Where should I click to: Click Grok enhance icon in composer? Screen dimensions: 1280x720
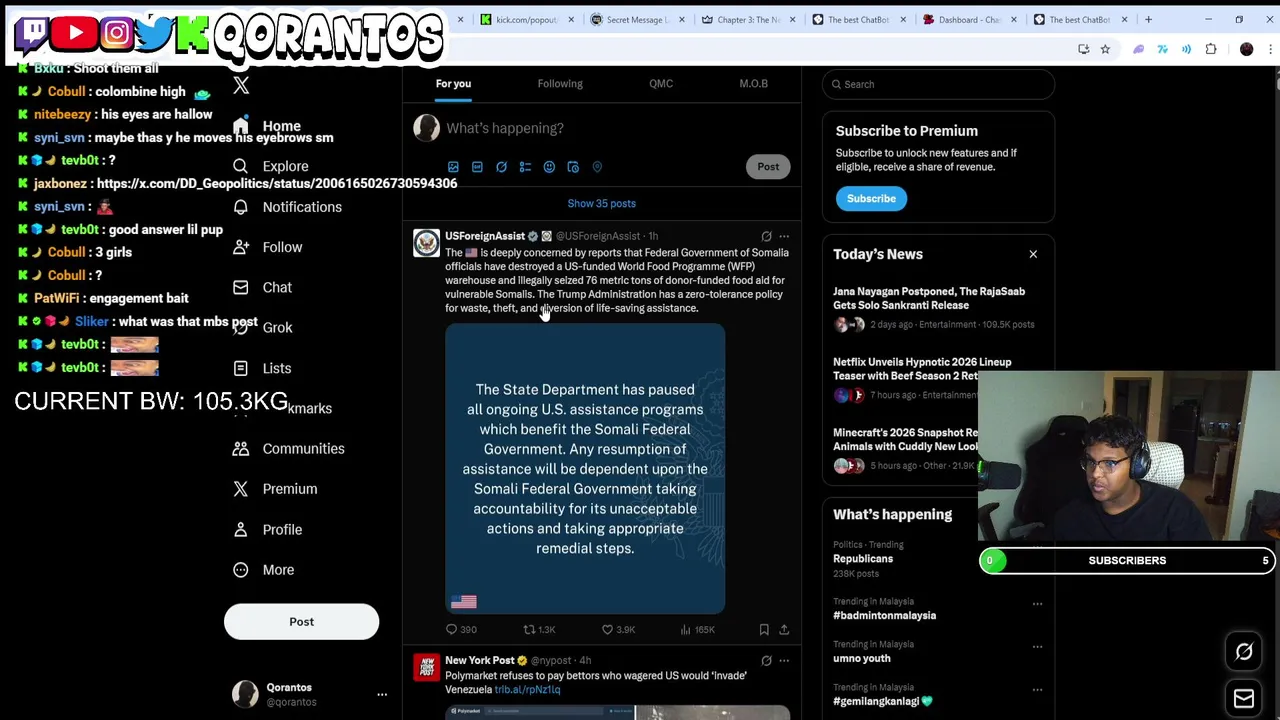tap(501, 167)
